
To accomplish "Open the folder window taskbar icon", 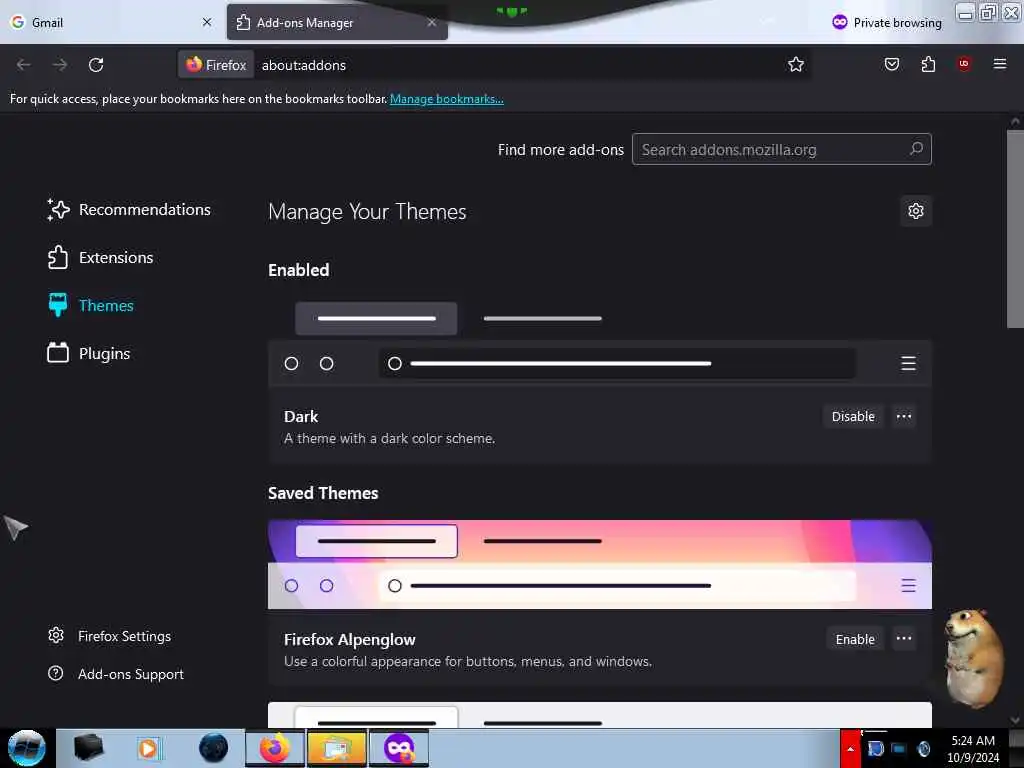I will (336, 748).
